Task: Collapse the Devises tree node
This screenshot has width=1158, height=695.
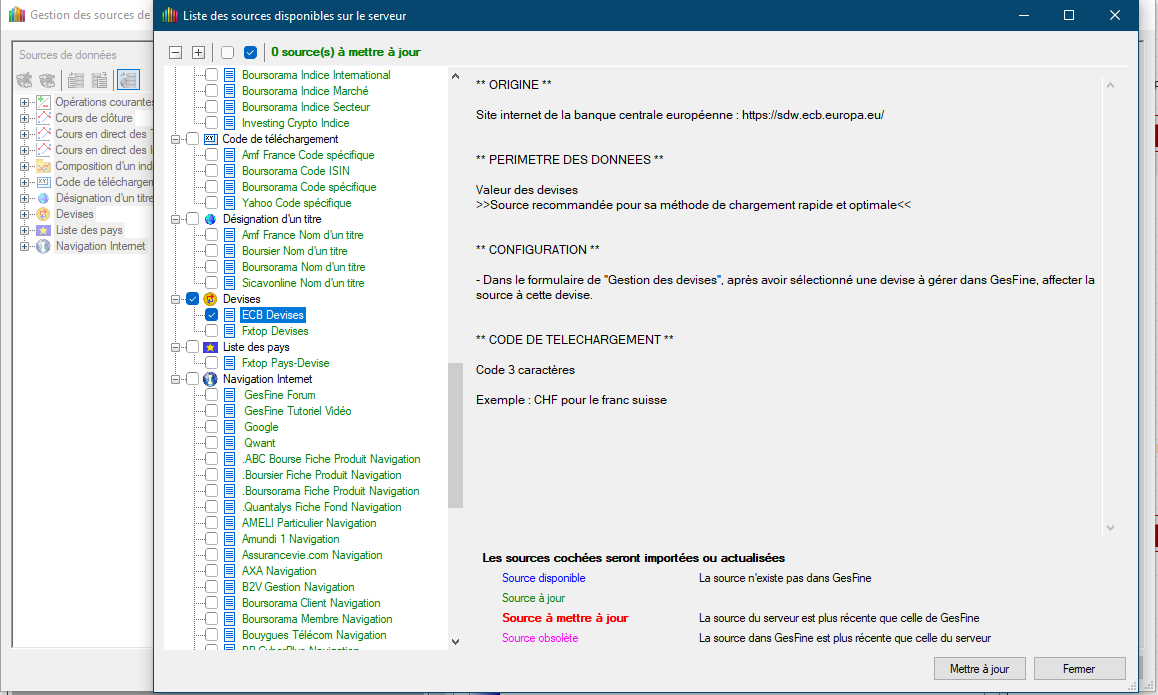Action: [x=176, y=299]
